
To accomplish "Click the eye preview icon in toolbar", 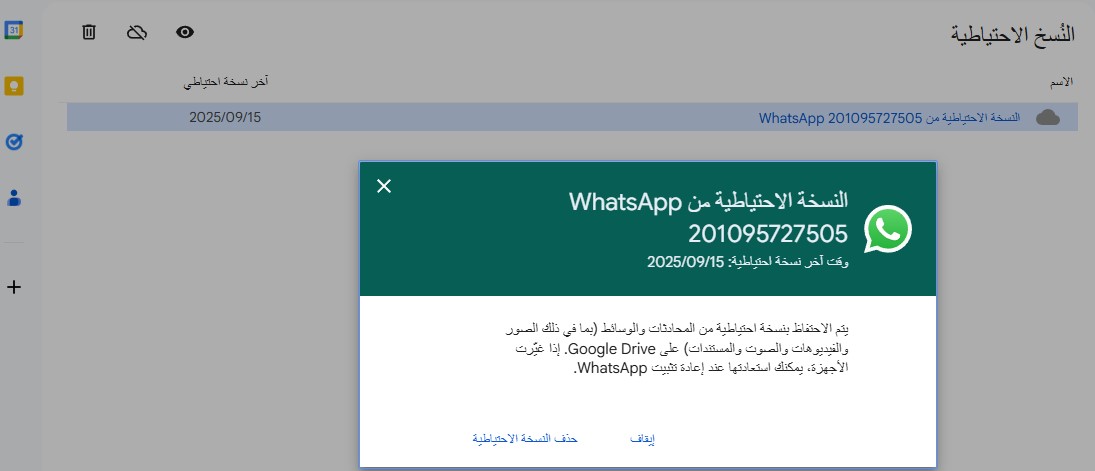I will point(185,32).
